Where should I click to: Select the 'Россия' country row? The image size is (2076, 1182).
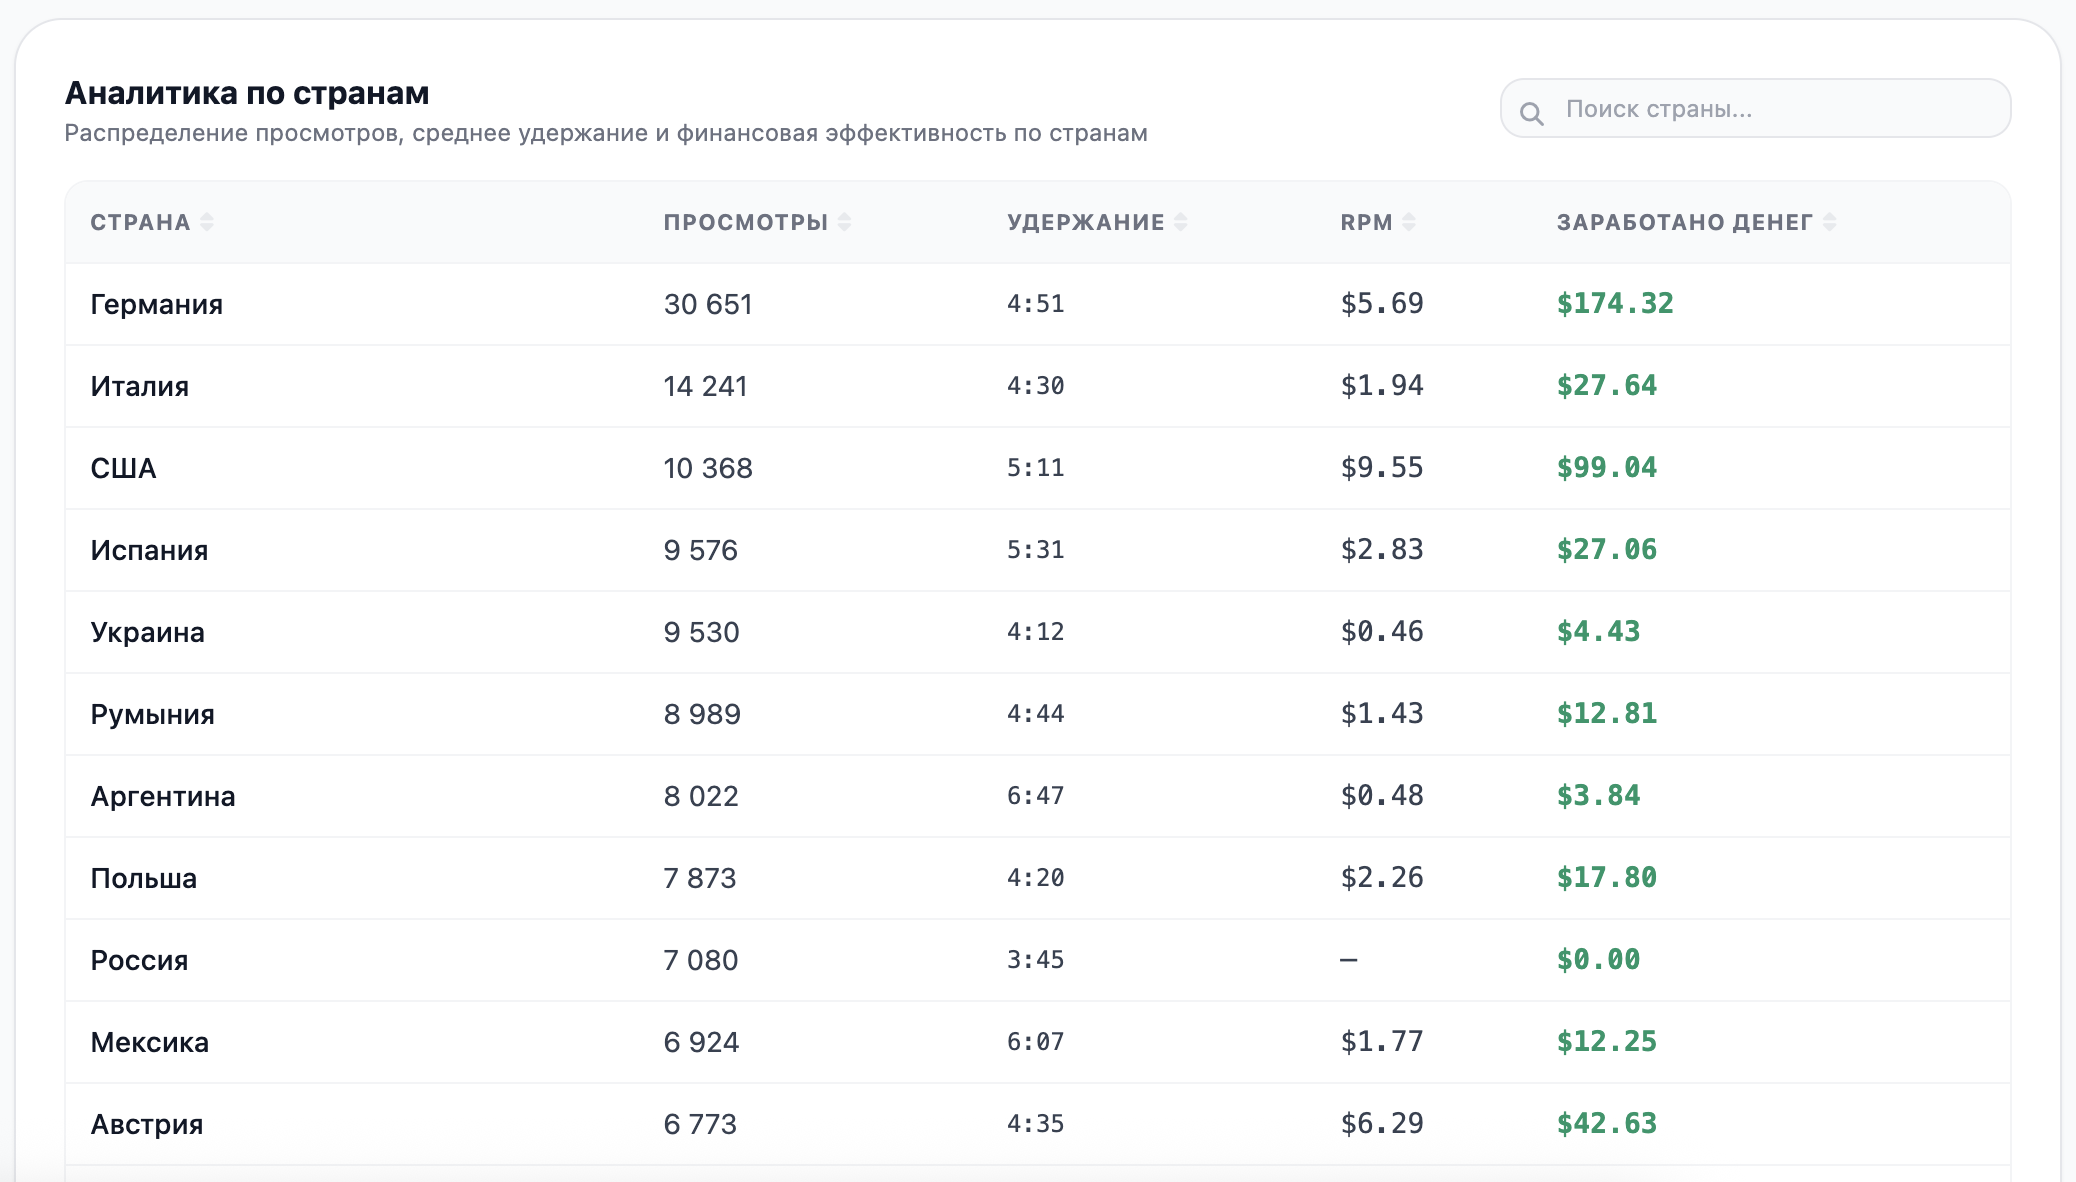click(x=1038, y=960)
